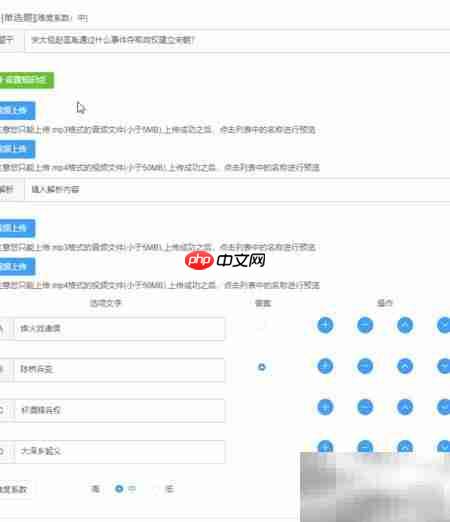Click the plus icon in option A row
450x522 pixels.
[x=325, y=325]
